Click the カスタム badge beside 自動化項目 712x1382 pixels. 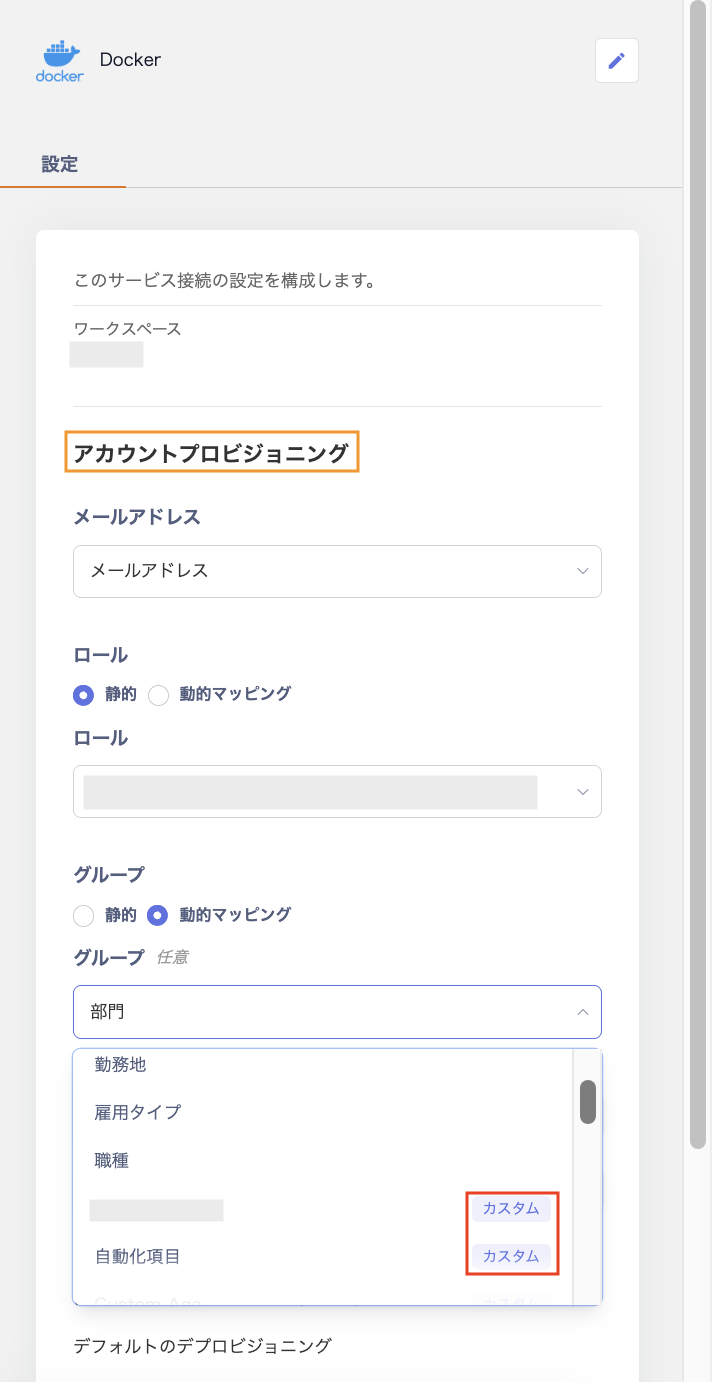click(x=511, y=1256)
